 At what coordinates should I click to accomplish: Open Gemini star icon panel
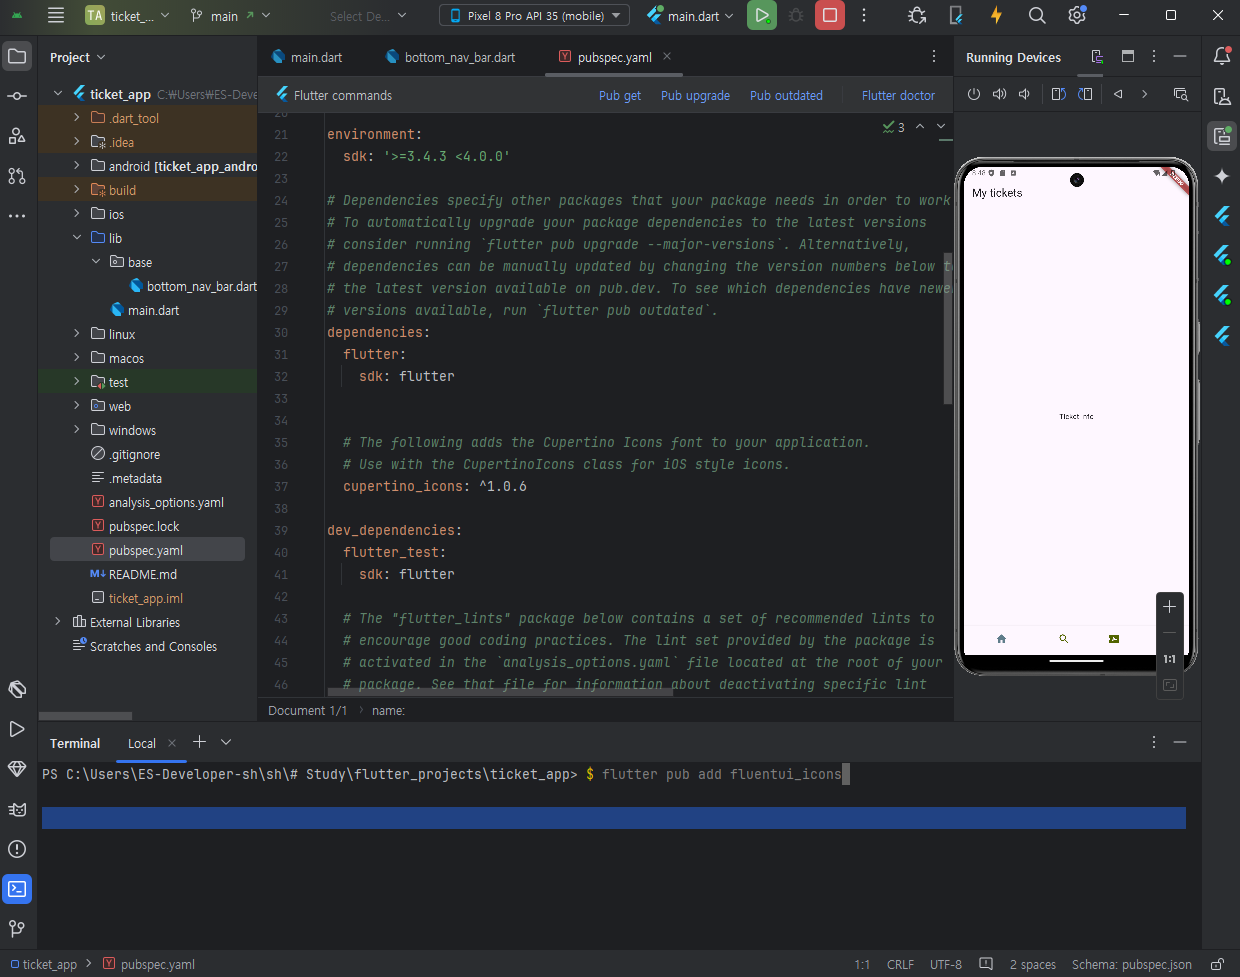pyautogui.click(x=1222, y=176)
